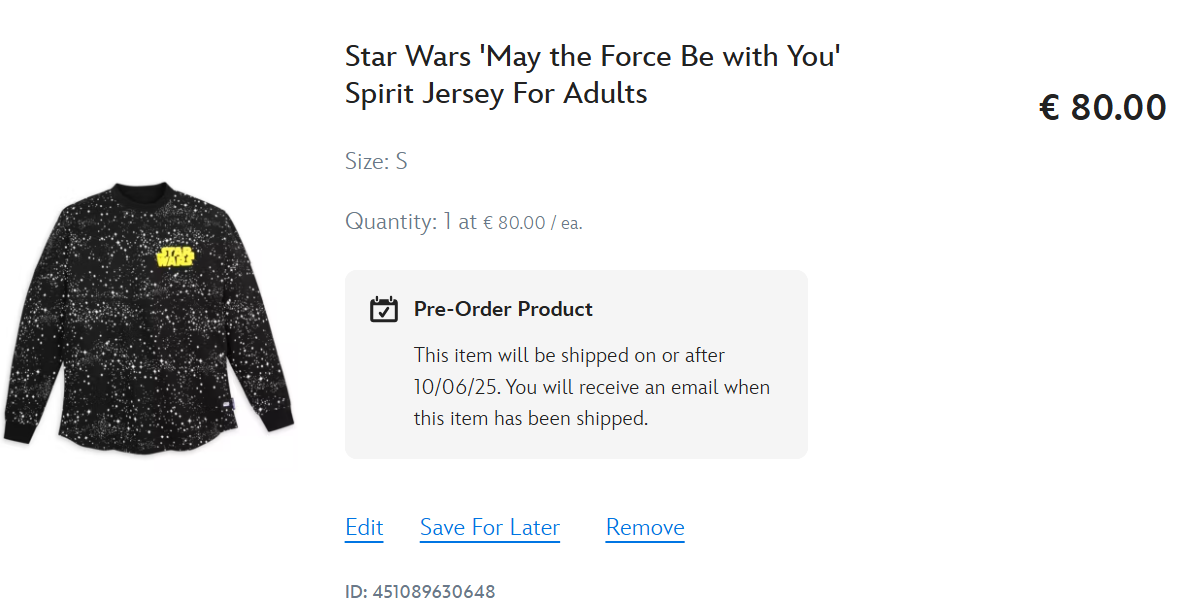Open the Star Wars spirit jersey title
1186x611 pixels.
(593, 75)
